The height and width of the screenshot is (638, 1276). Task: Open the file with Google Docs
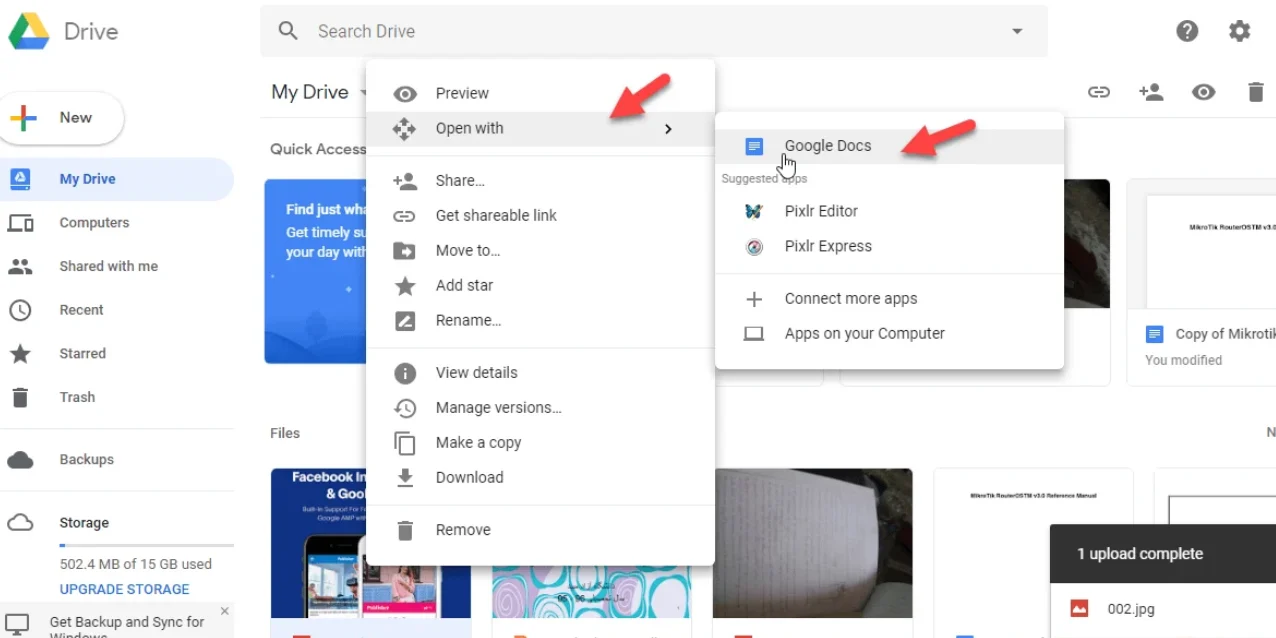tap(827, 146)
